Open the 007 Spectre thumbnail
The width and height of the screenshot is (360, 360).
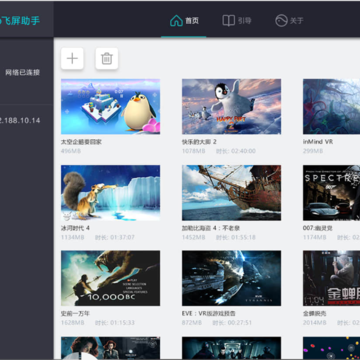pos(331,193)
